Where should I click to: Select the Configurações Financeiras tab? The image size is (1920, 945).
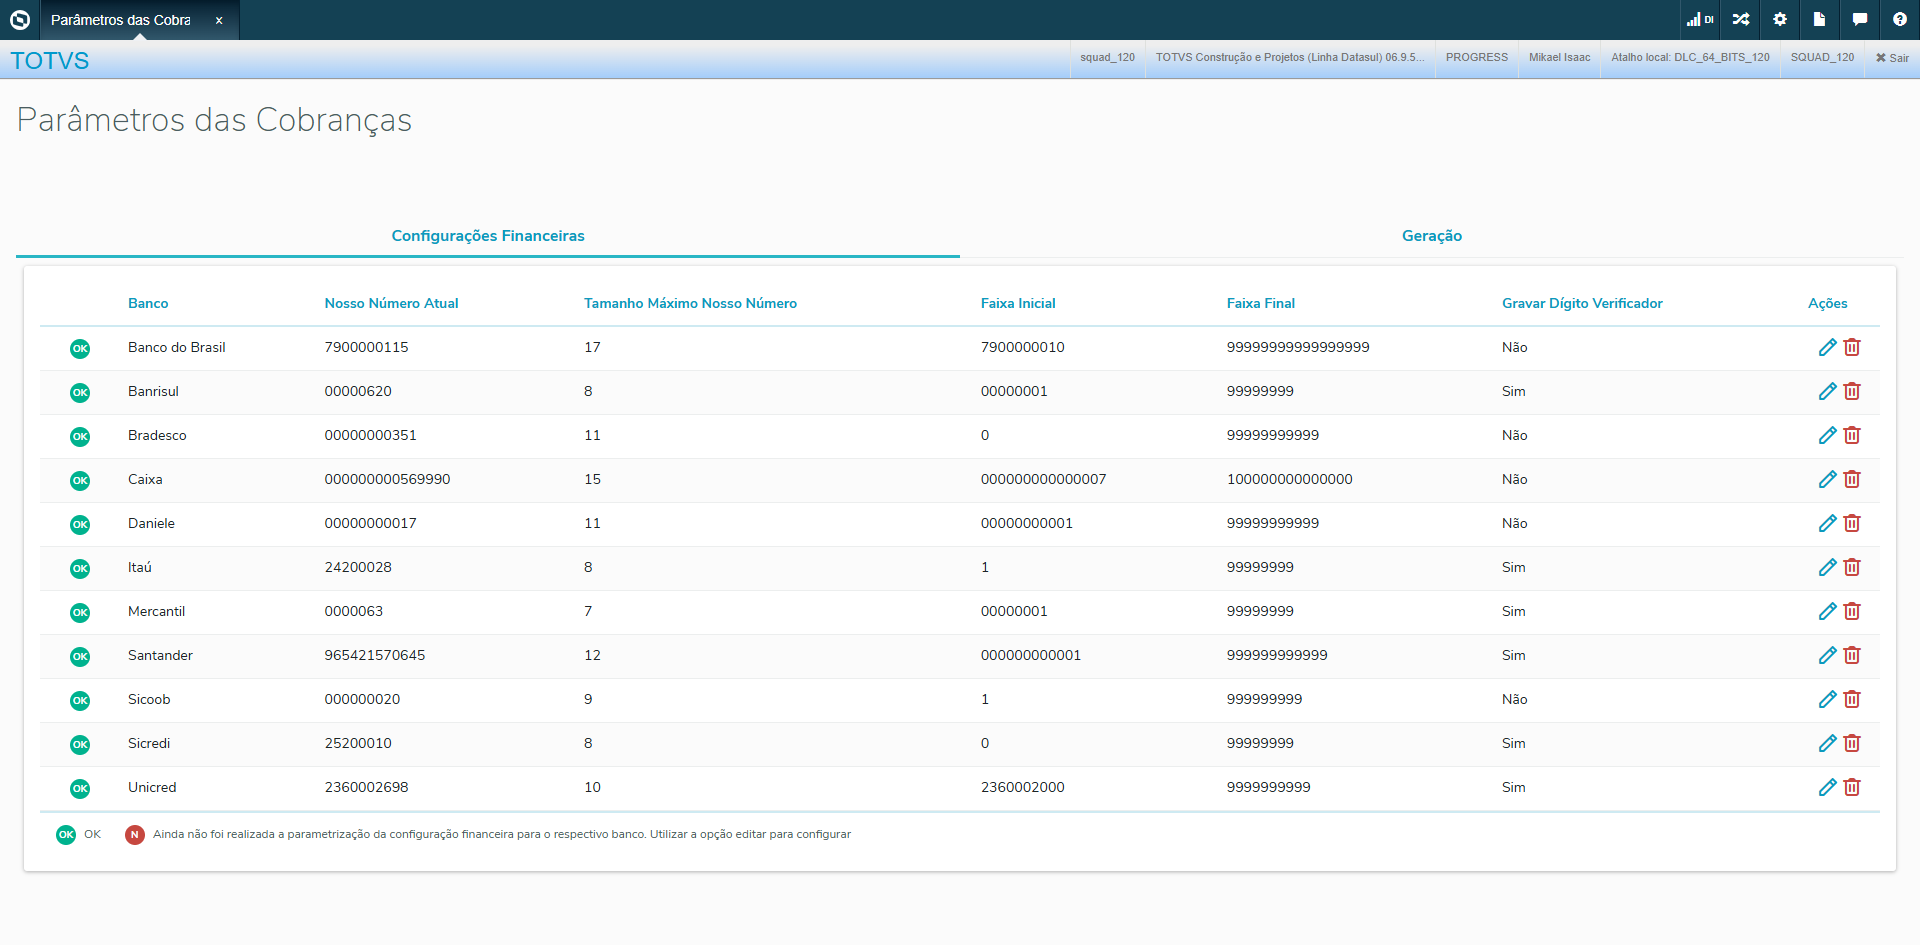(488, 236)
